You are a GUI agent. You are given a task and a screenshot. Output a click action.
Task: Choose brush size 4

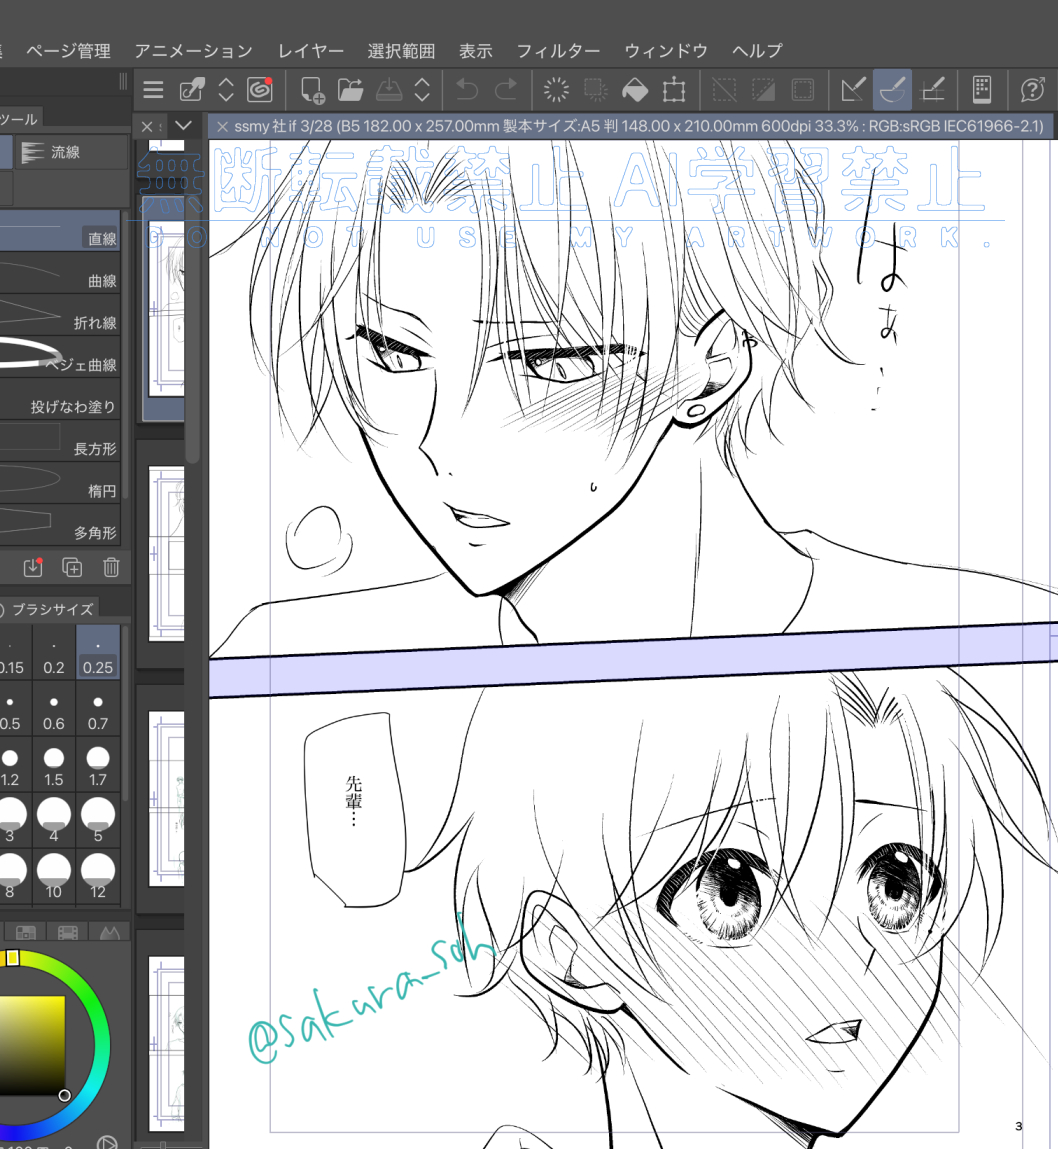click(x=53, y=821)
